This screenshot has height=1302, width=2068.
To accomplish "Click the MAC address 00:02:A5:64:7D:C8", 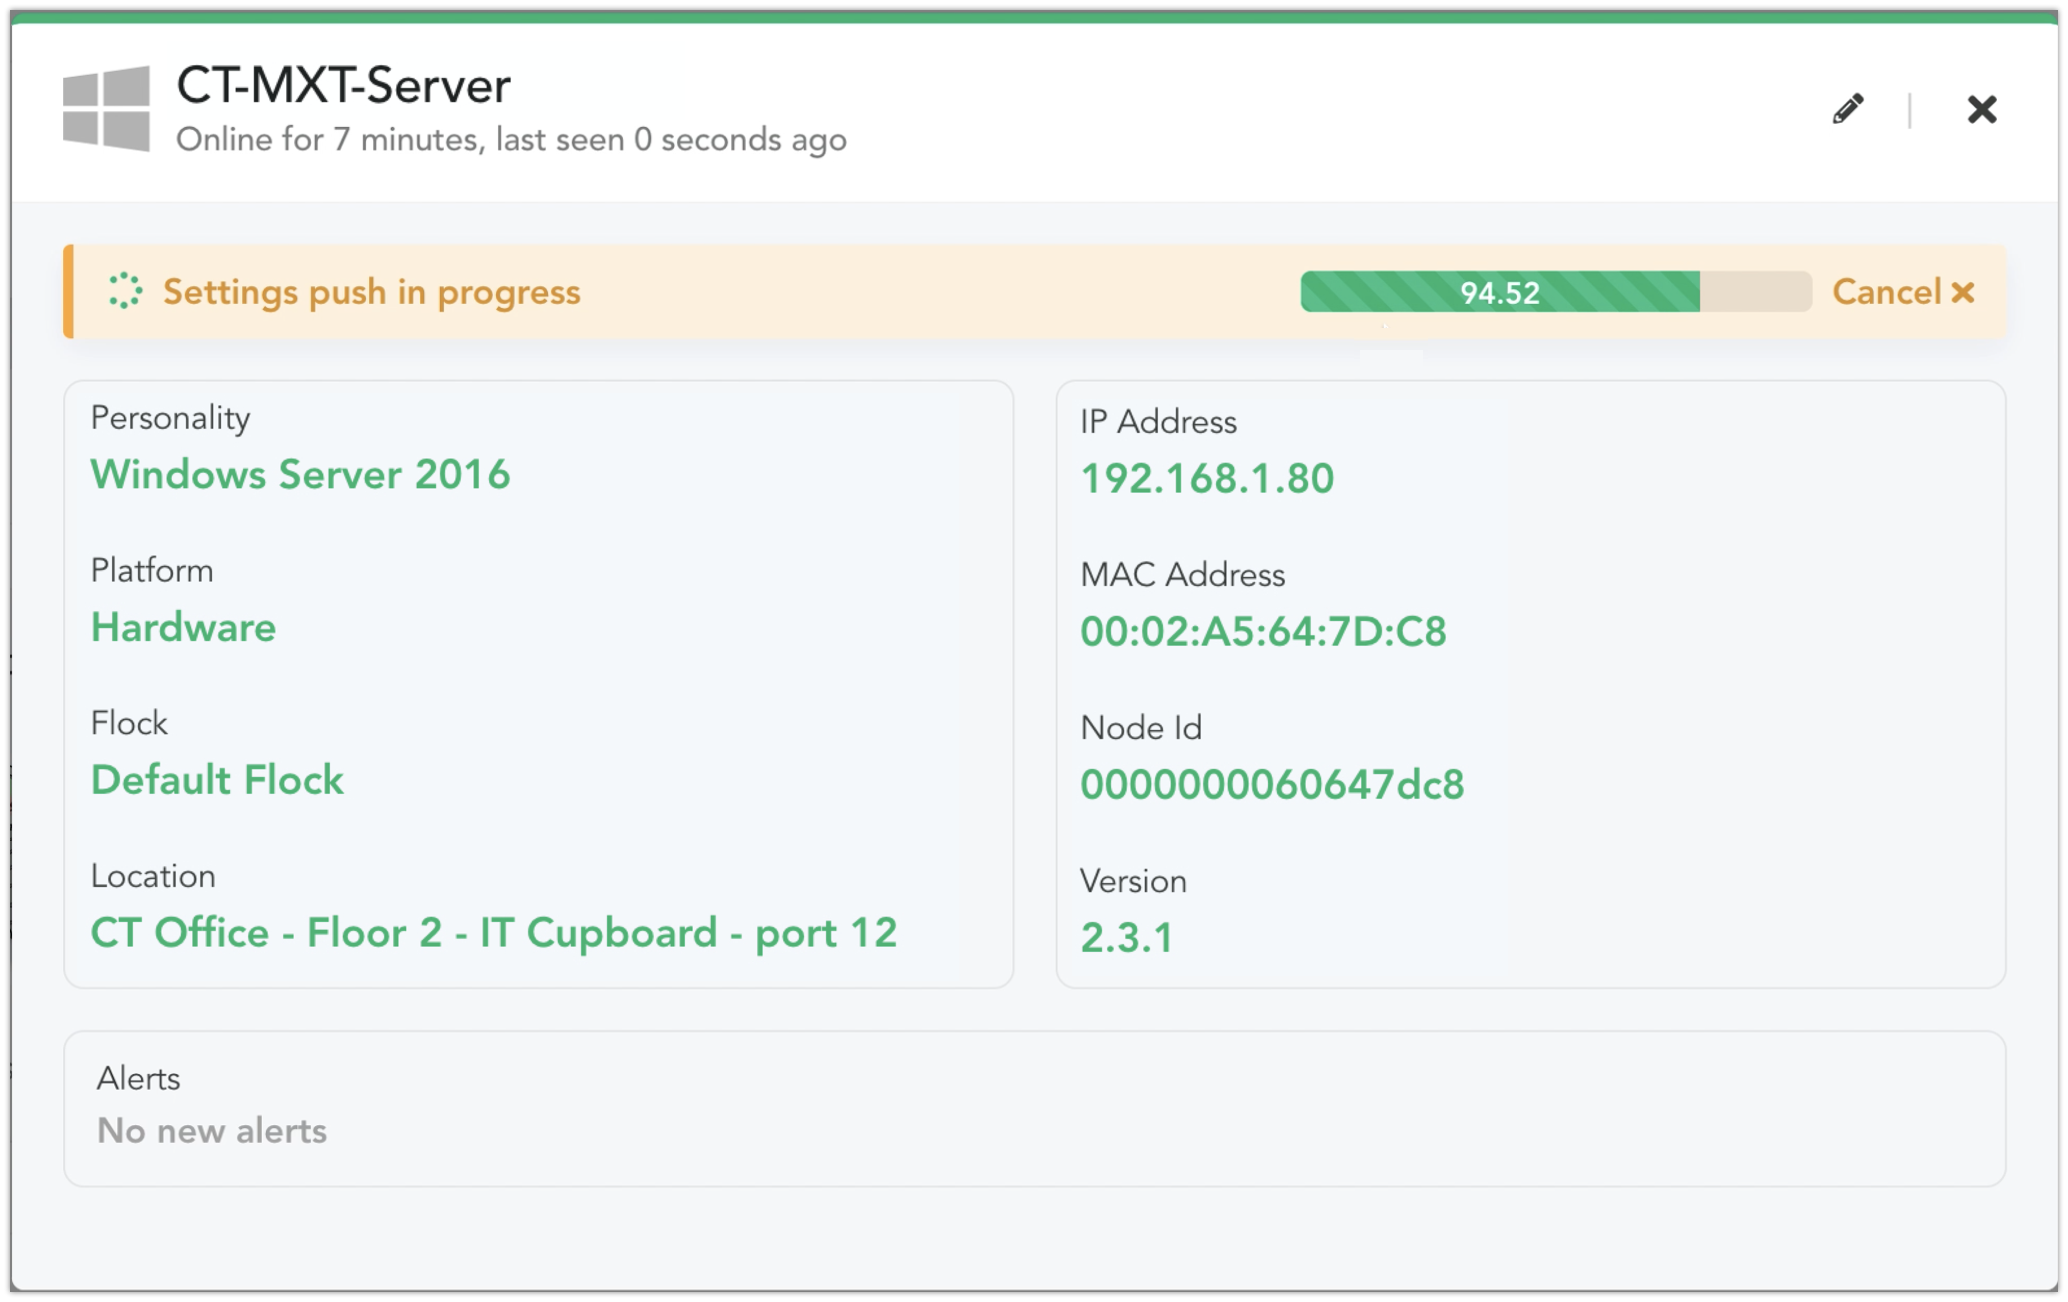I will (x=1262, y=632).
